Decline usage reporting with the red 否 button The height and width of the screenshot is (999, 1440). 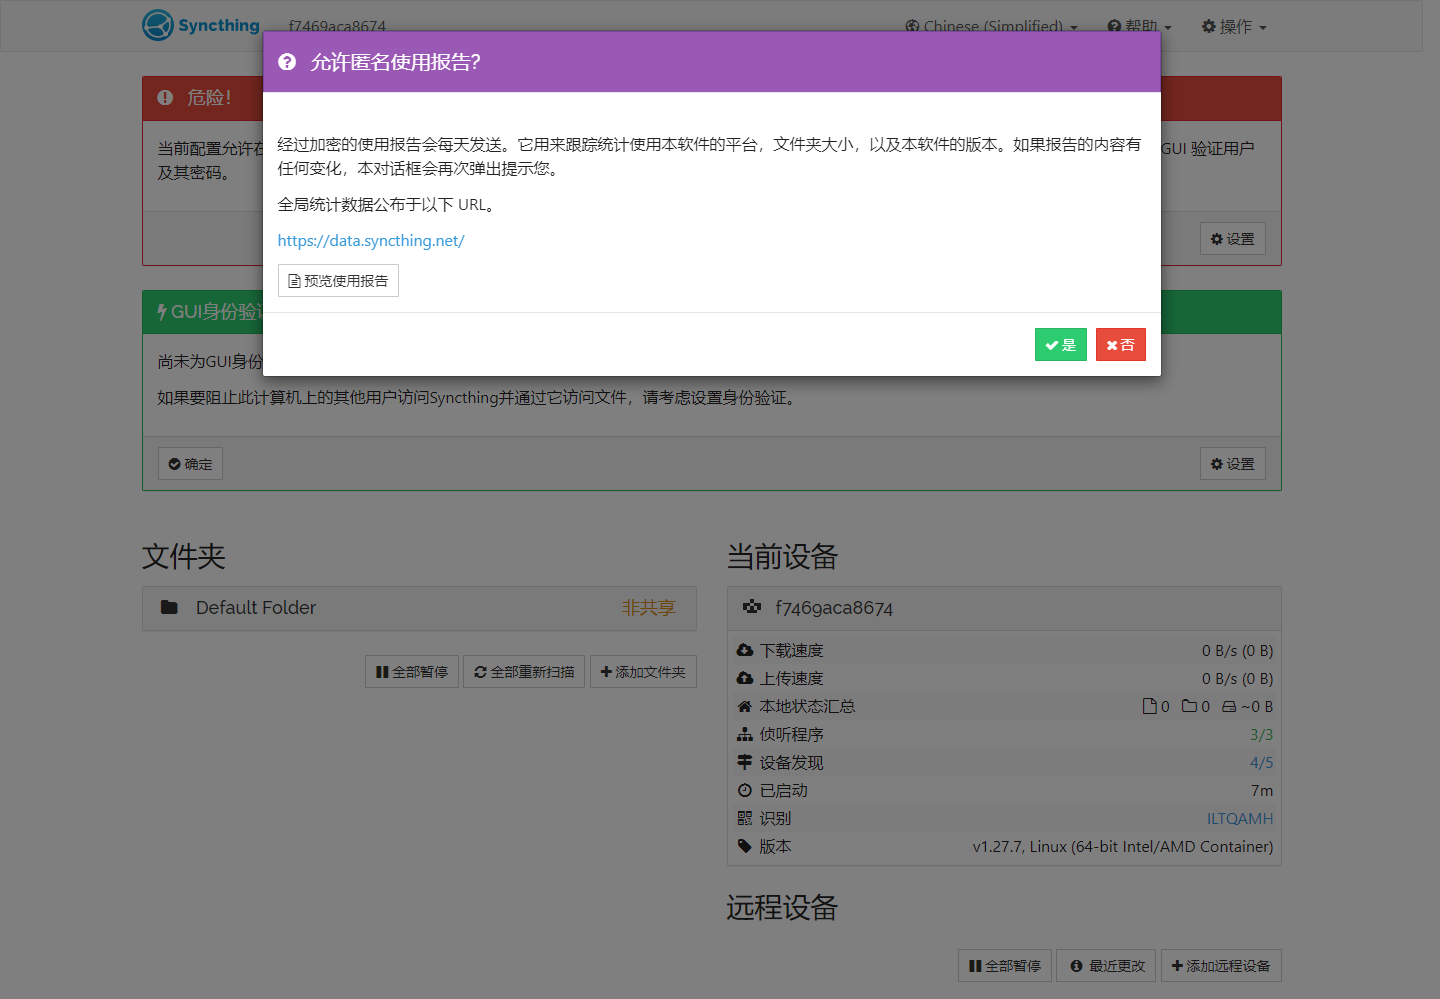point(1121,345)
